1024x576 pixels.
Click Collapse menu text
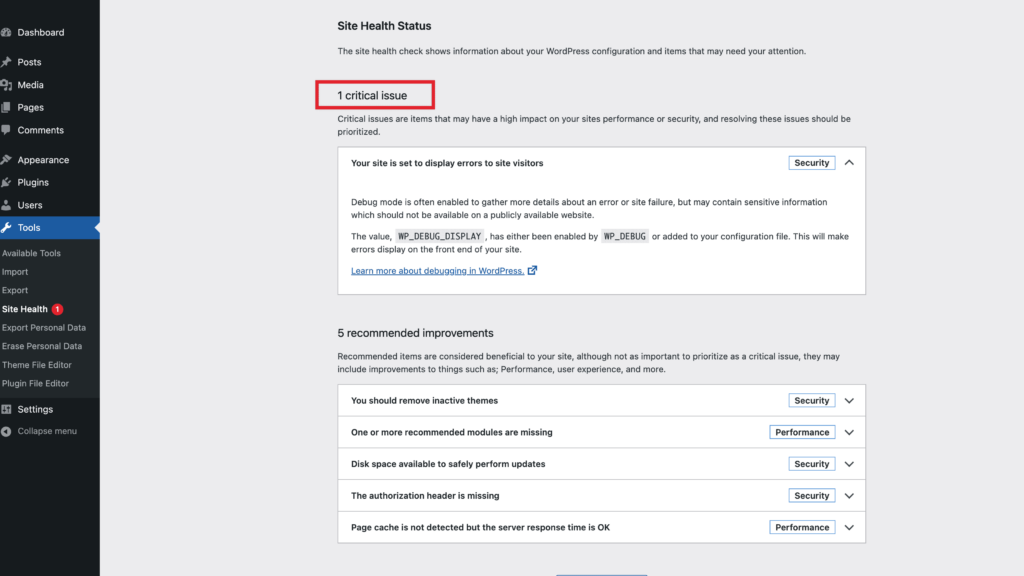tap(47, 431)
